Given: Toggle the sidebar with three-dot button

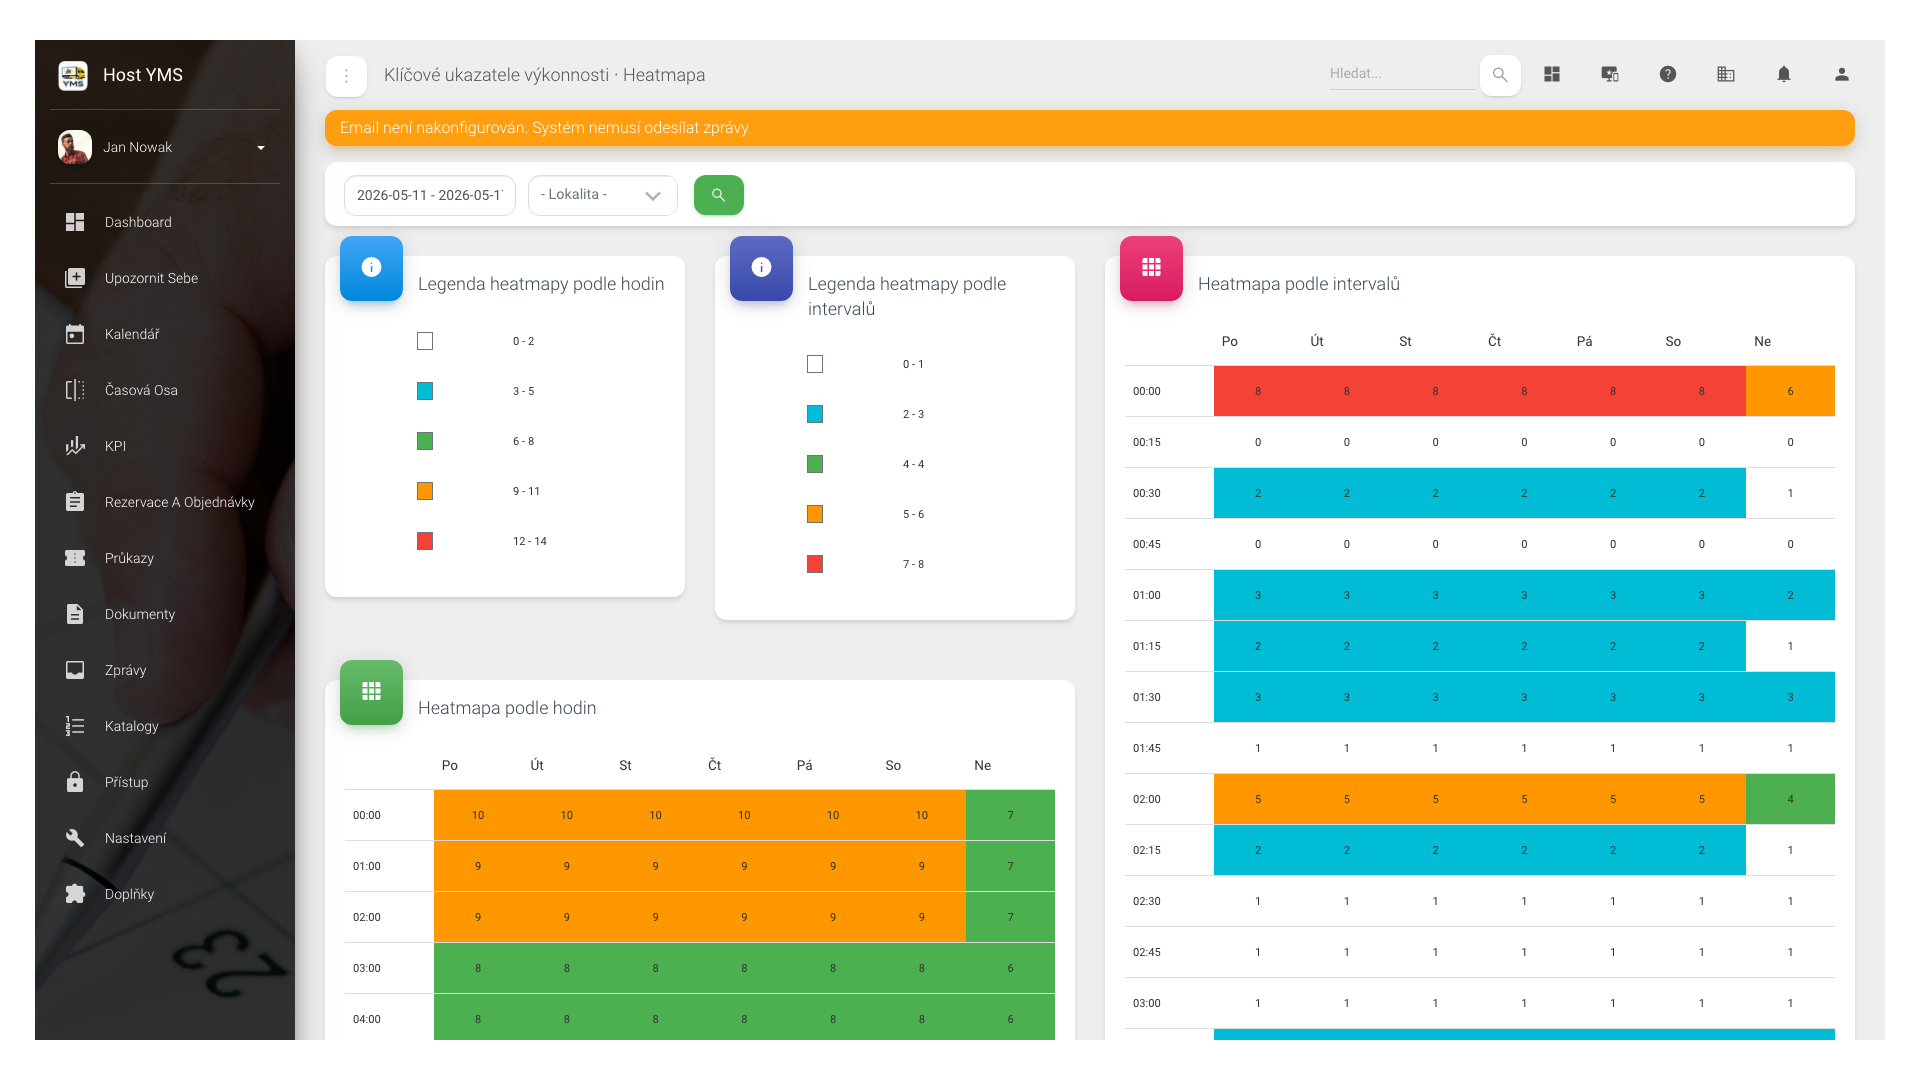Looking at the screenshot, I should click(346, 76).
